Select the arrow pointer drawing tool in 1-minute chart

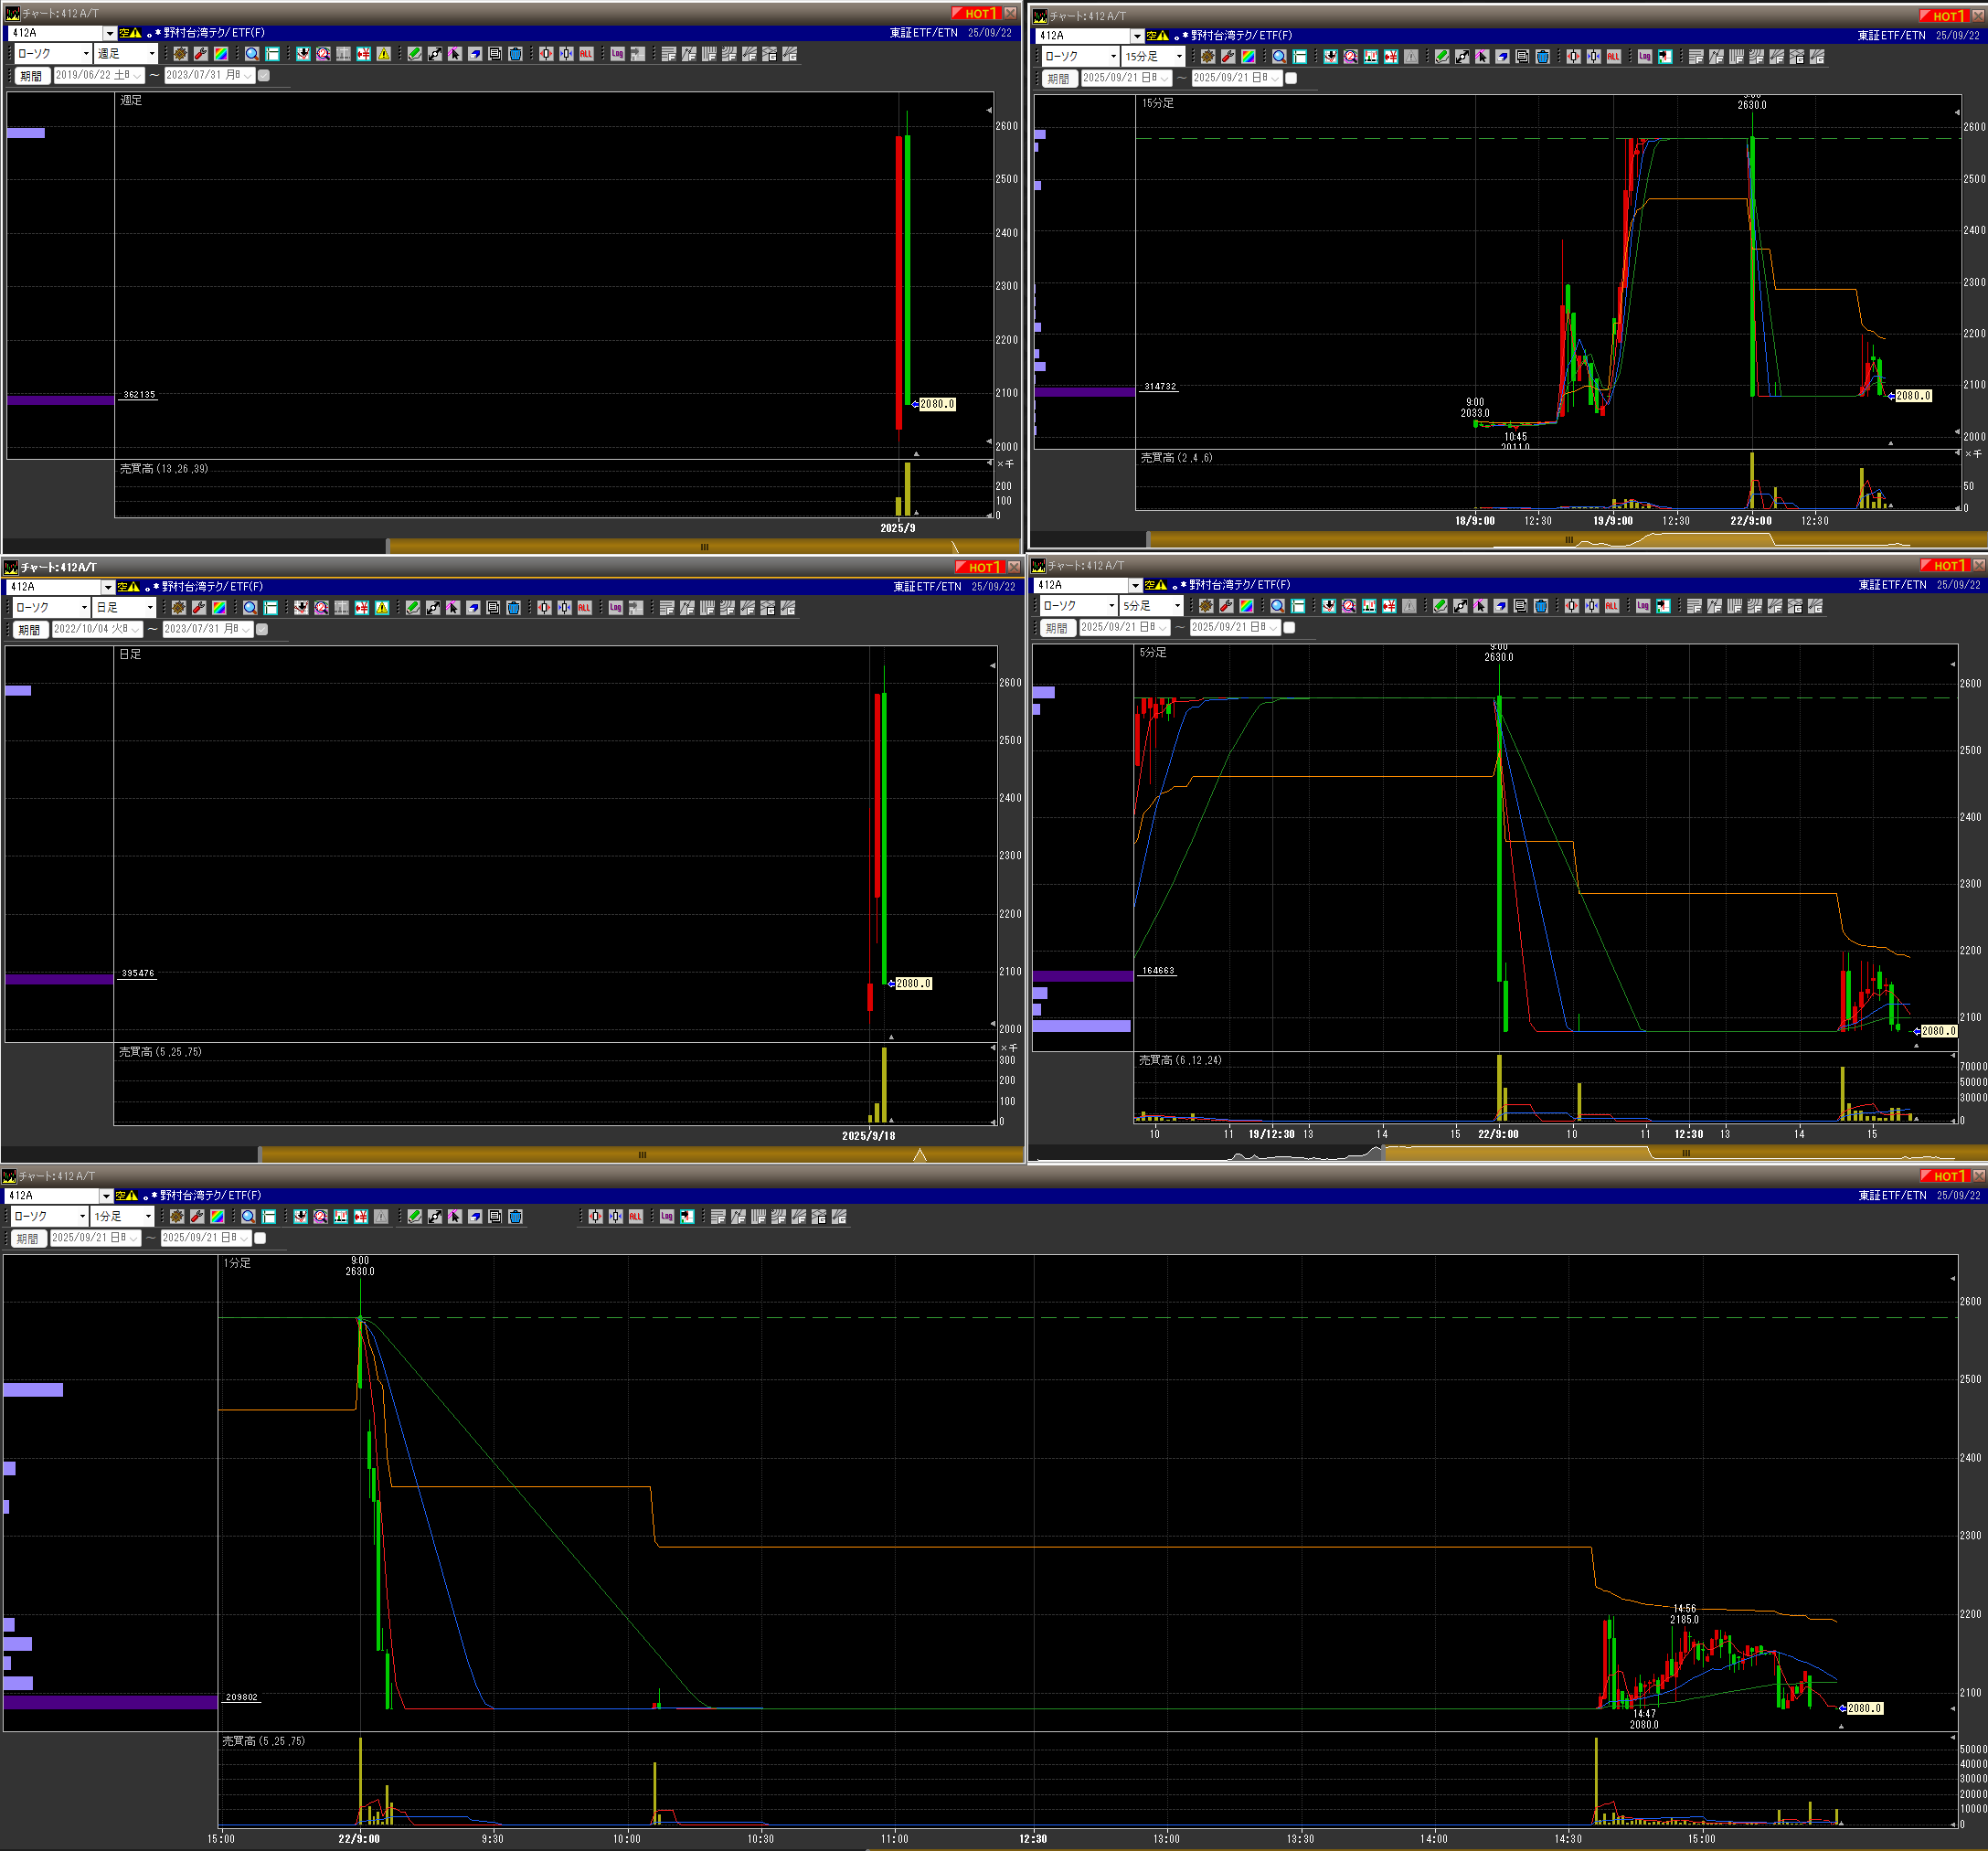pos(455,1217)
